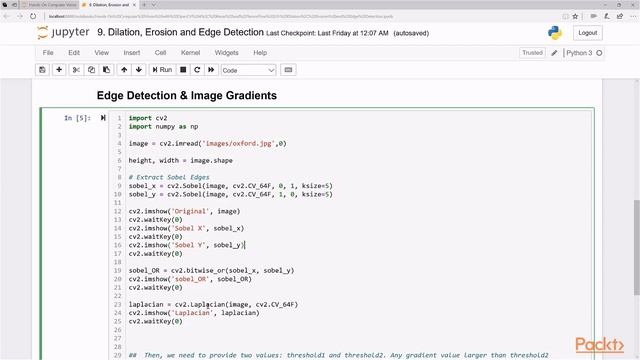Close the Dilation, Erosion notebook tab
The image size is (640, 360).
(x=134, y=5)
